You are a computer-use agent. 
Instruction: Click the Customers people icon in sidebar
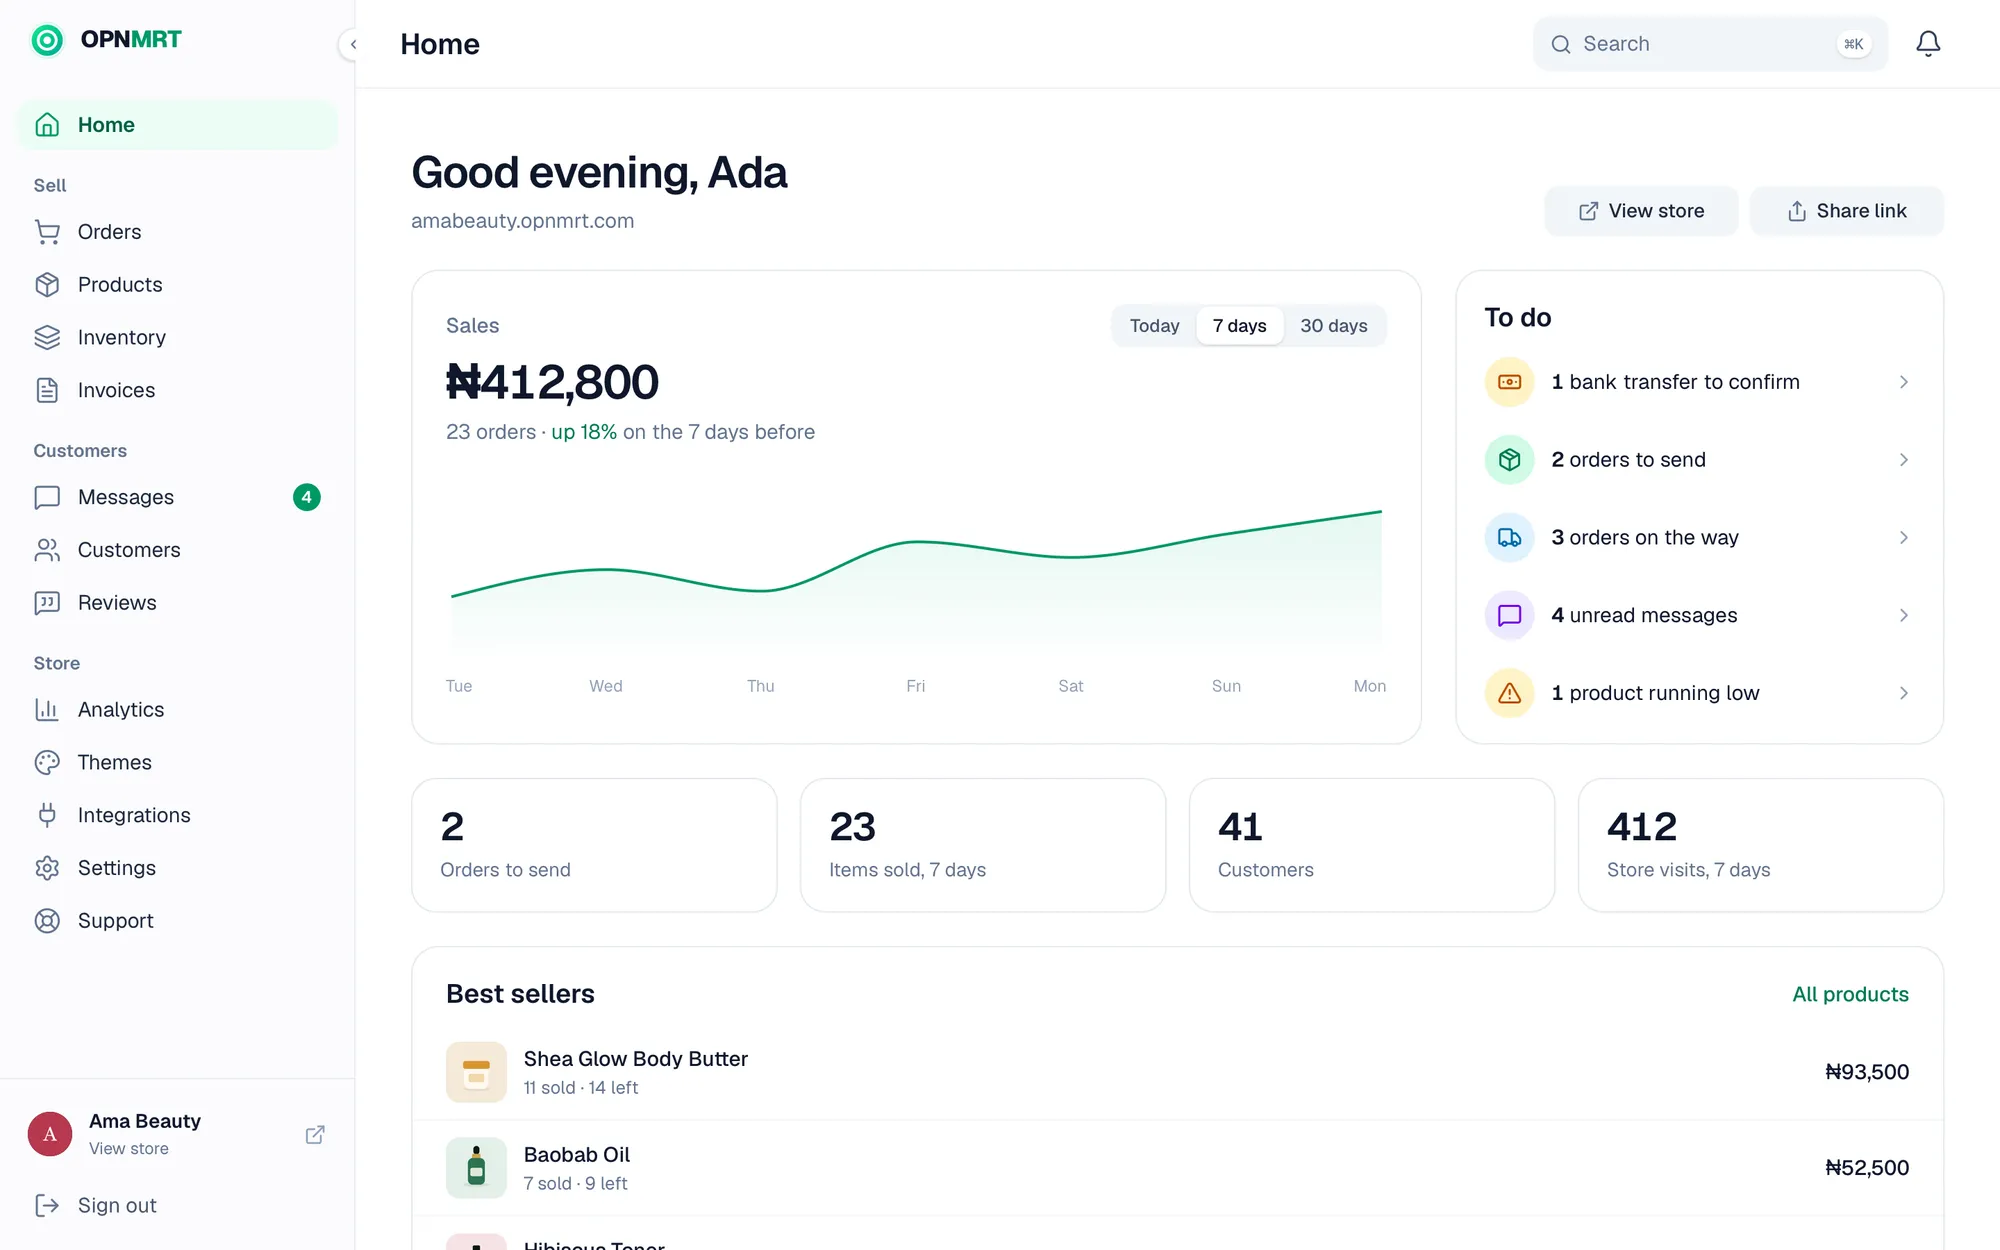coord(47,550)
